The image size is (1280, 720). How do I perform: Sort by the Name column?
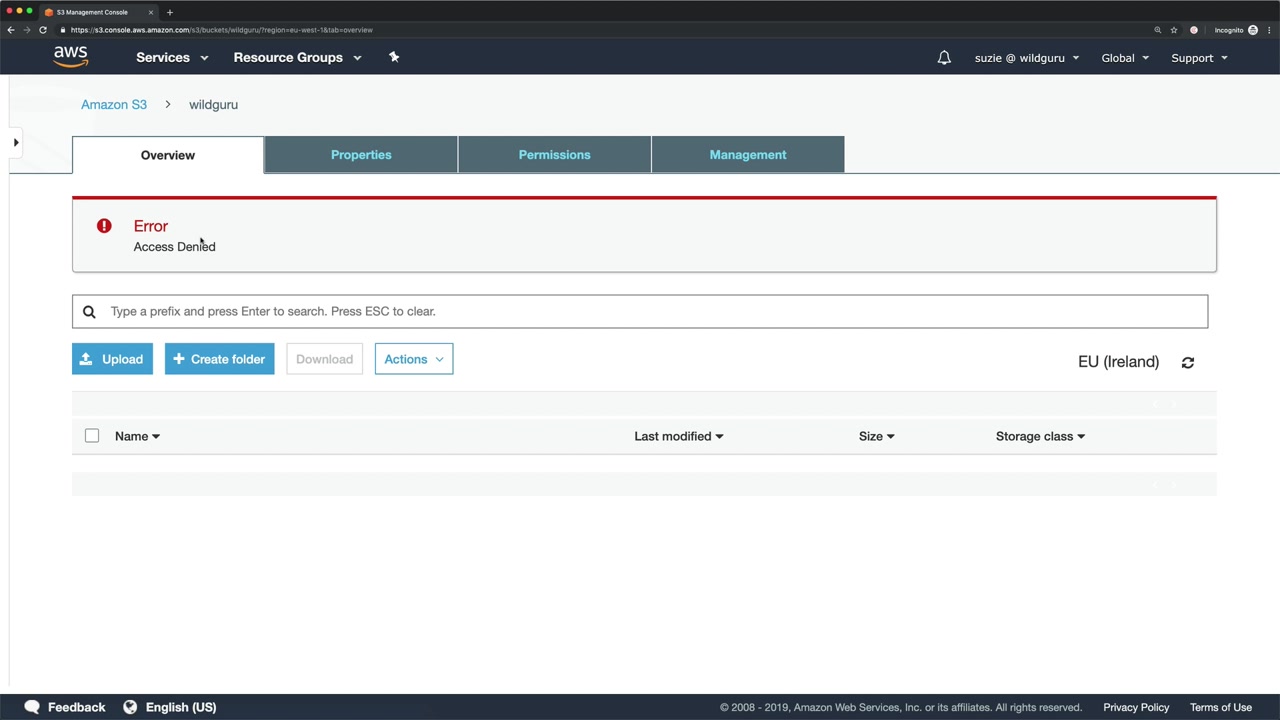(137, 436)
